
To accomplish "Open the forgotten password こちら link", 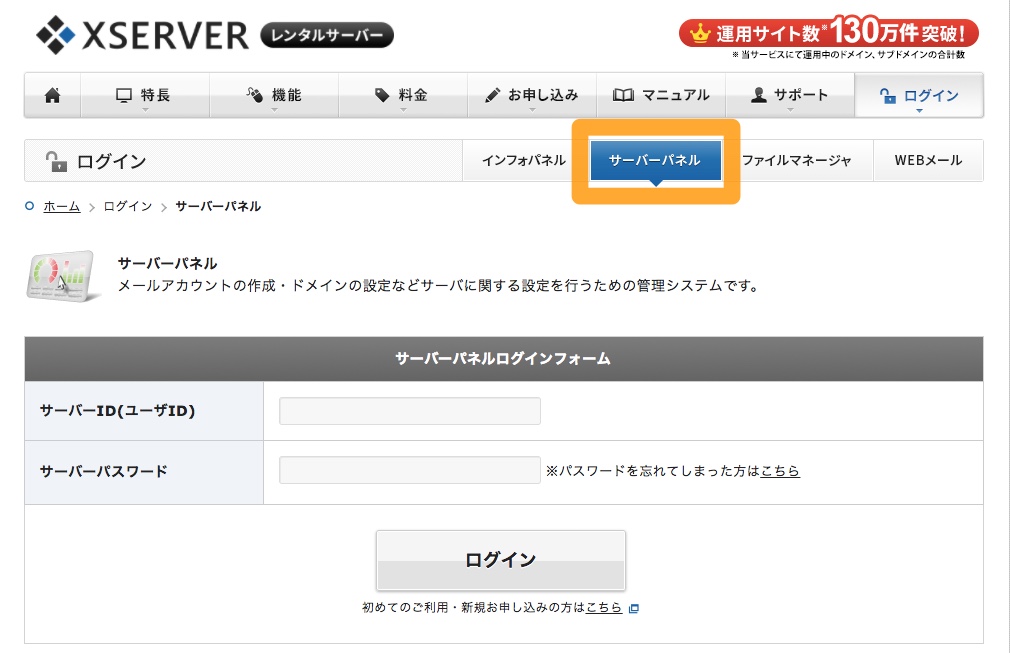I will coord(780,471).
